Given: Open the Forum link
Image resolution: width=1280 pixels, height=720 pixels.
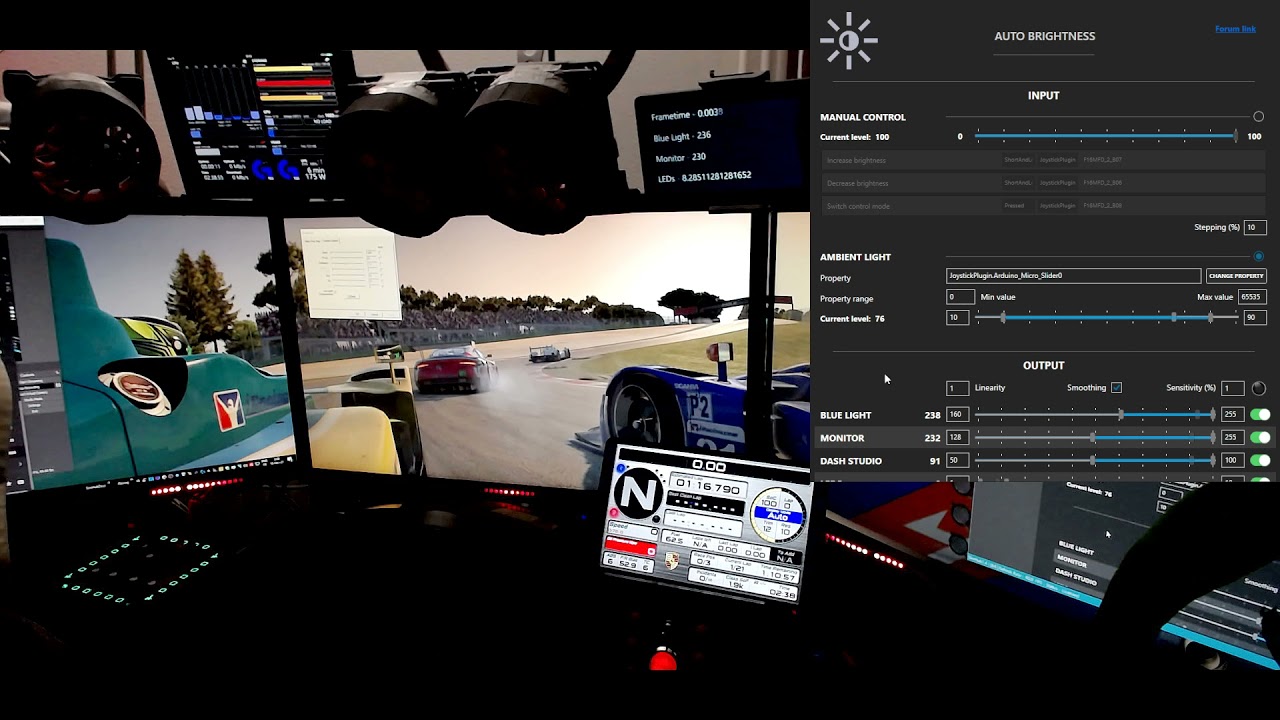Looking at the screenshot, I should [x=1235, y=29].
